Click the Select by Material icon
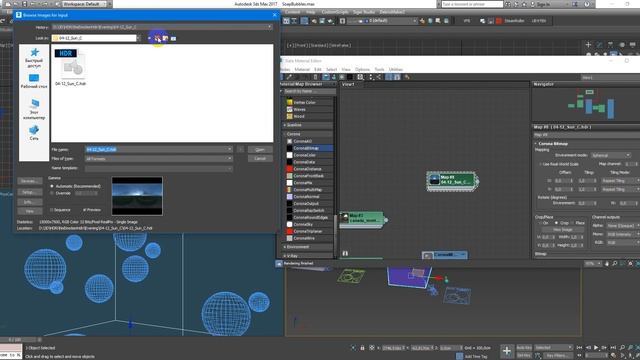 tap(407, 77)
